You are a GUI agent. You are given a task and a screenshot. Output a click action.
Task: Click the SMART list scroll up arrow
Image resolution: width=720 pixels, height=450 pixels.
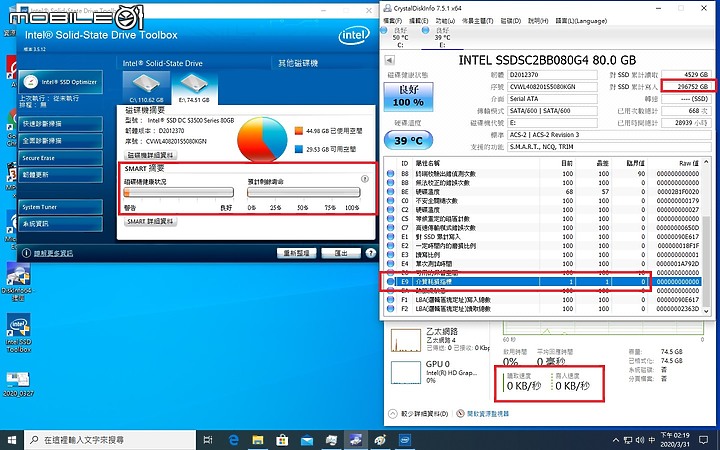pos(706,162)
